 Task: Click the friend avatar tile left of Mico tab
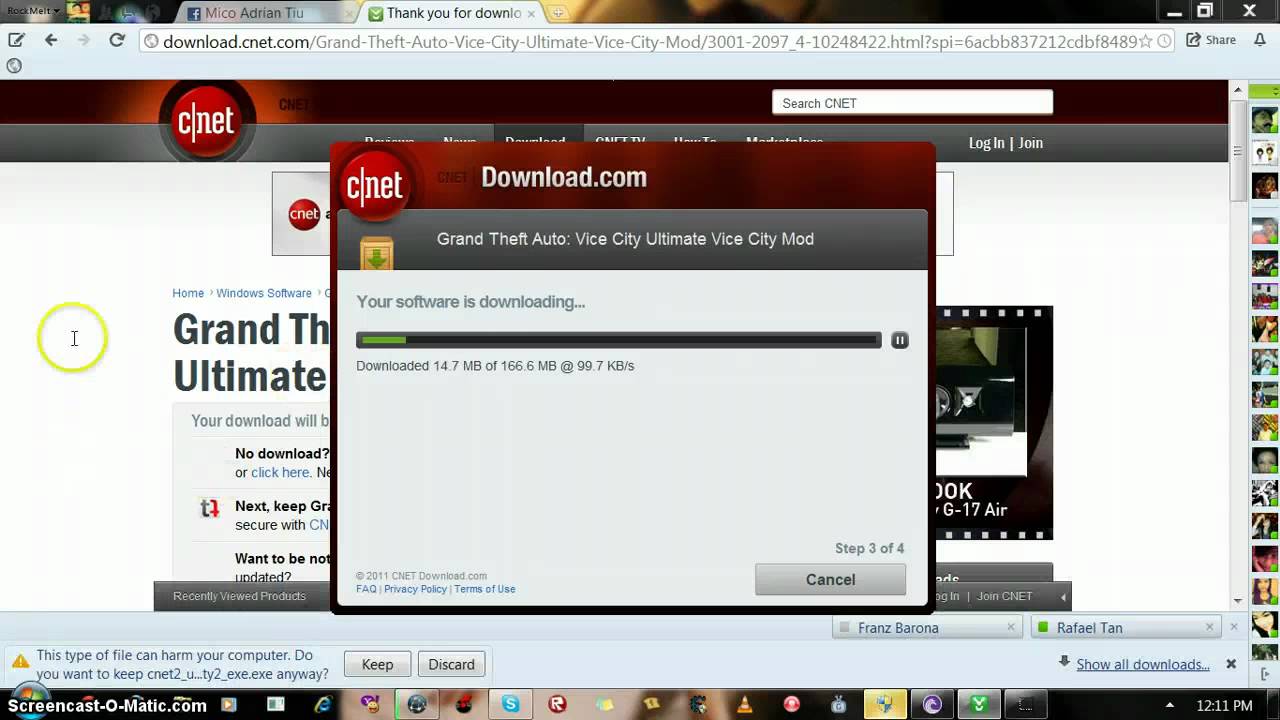tap(78, 12)
